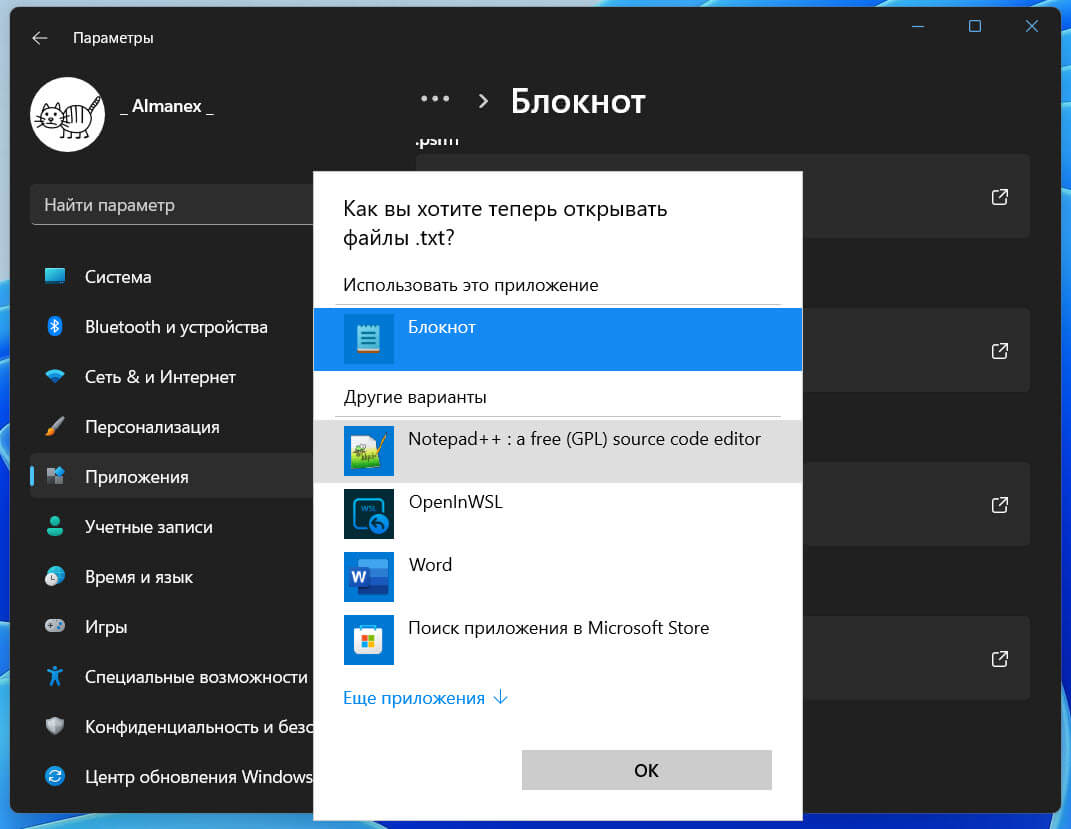Click the privacy shield icon

[x=55, y=726]
